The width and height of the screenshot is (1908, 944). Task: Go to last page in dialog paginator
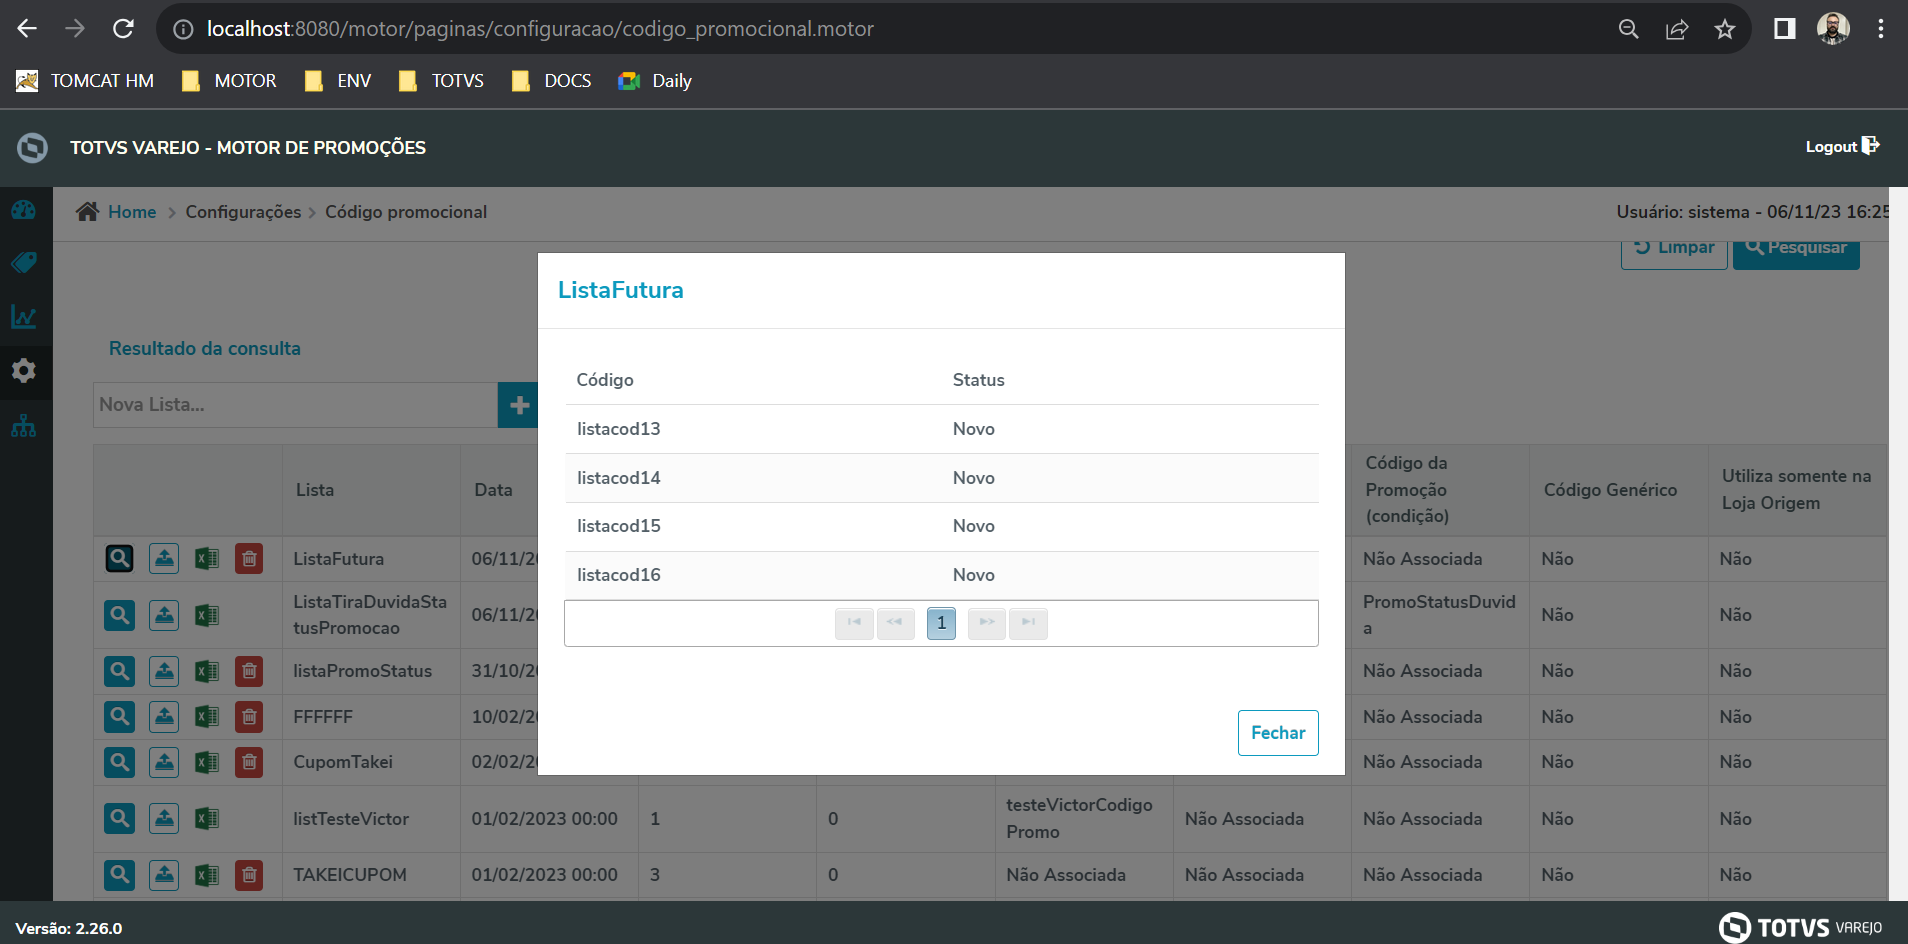(x=1028, y=623)
